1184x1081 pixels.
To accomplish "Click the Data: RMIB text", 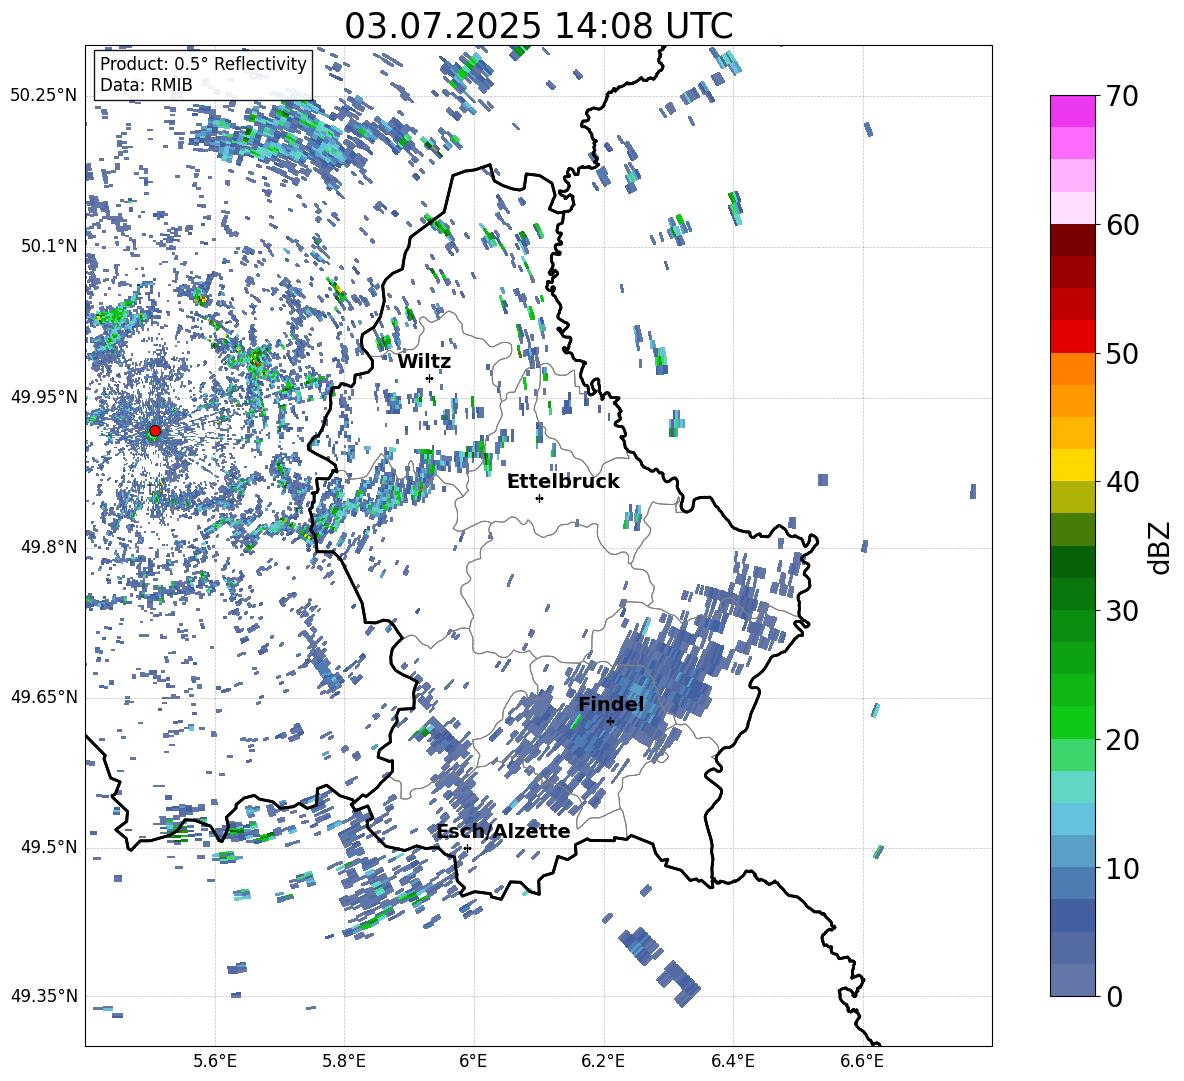I will point(146,85).
